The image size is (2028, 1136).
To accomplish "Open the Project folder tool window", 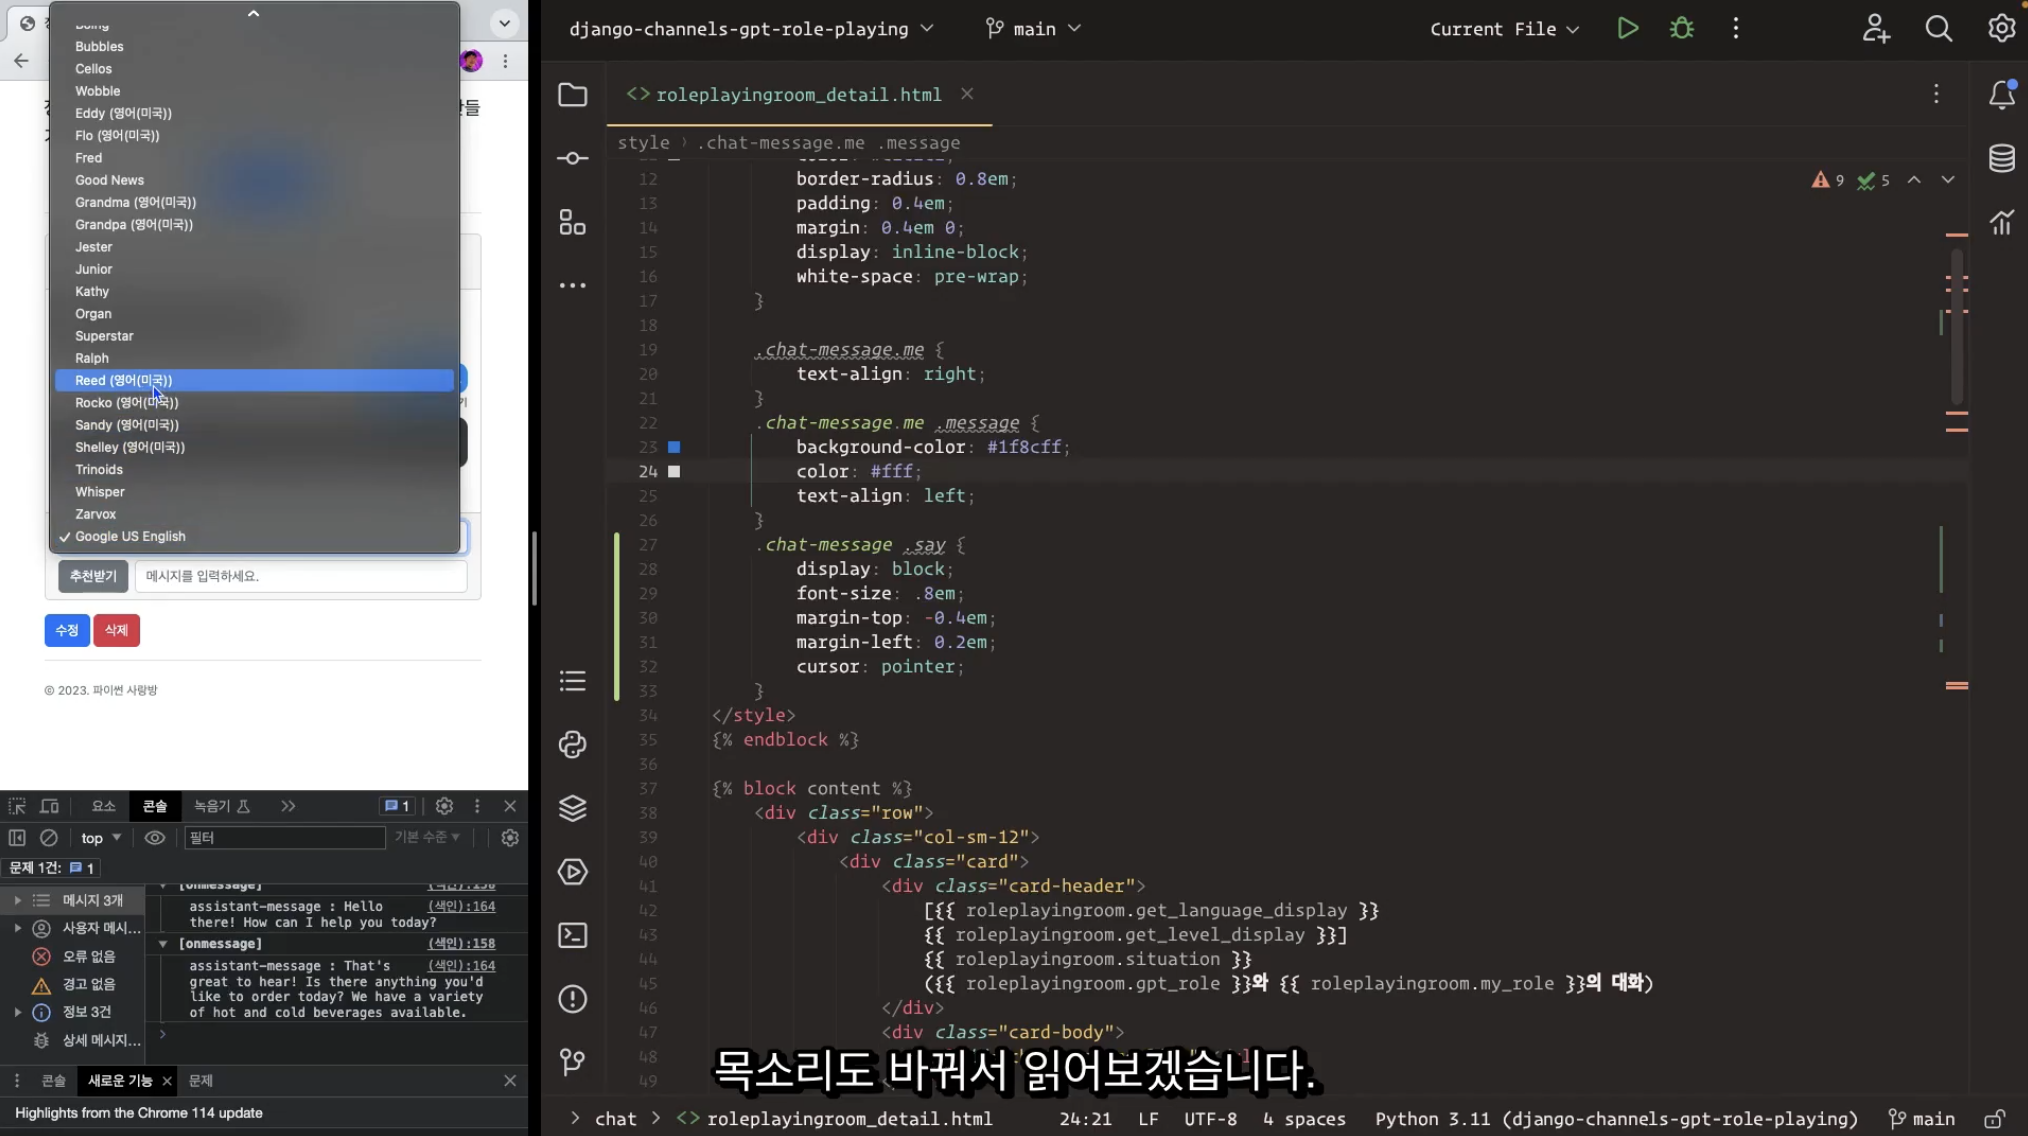I will click(x=572, y=95).
